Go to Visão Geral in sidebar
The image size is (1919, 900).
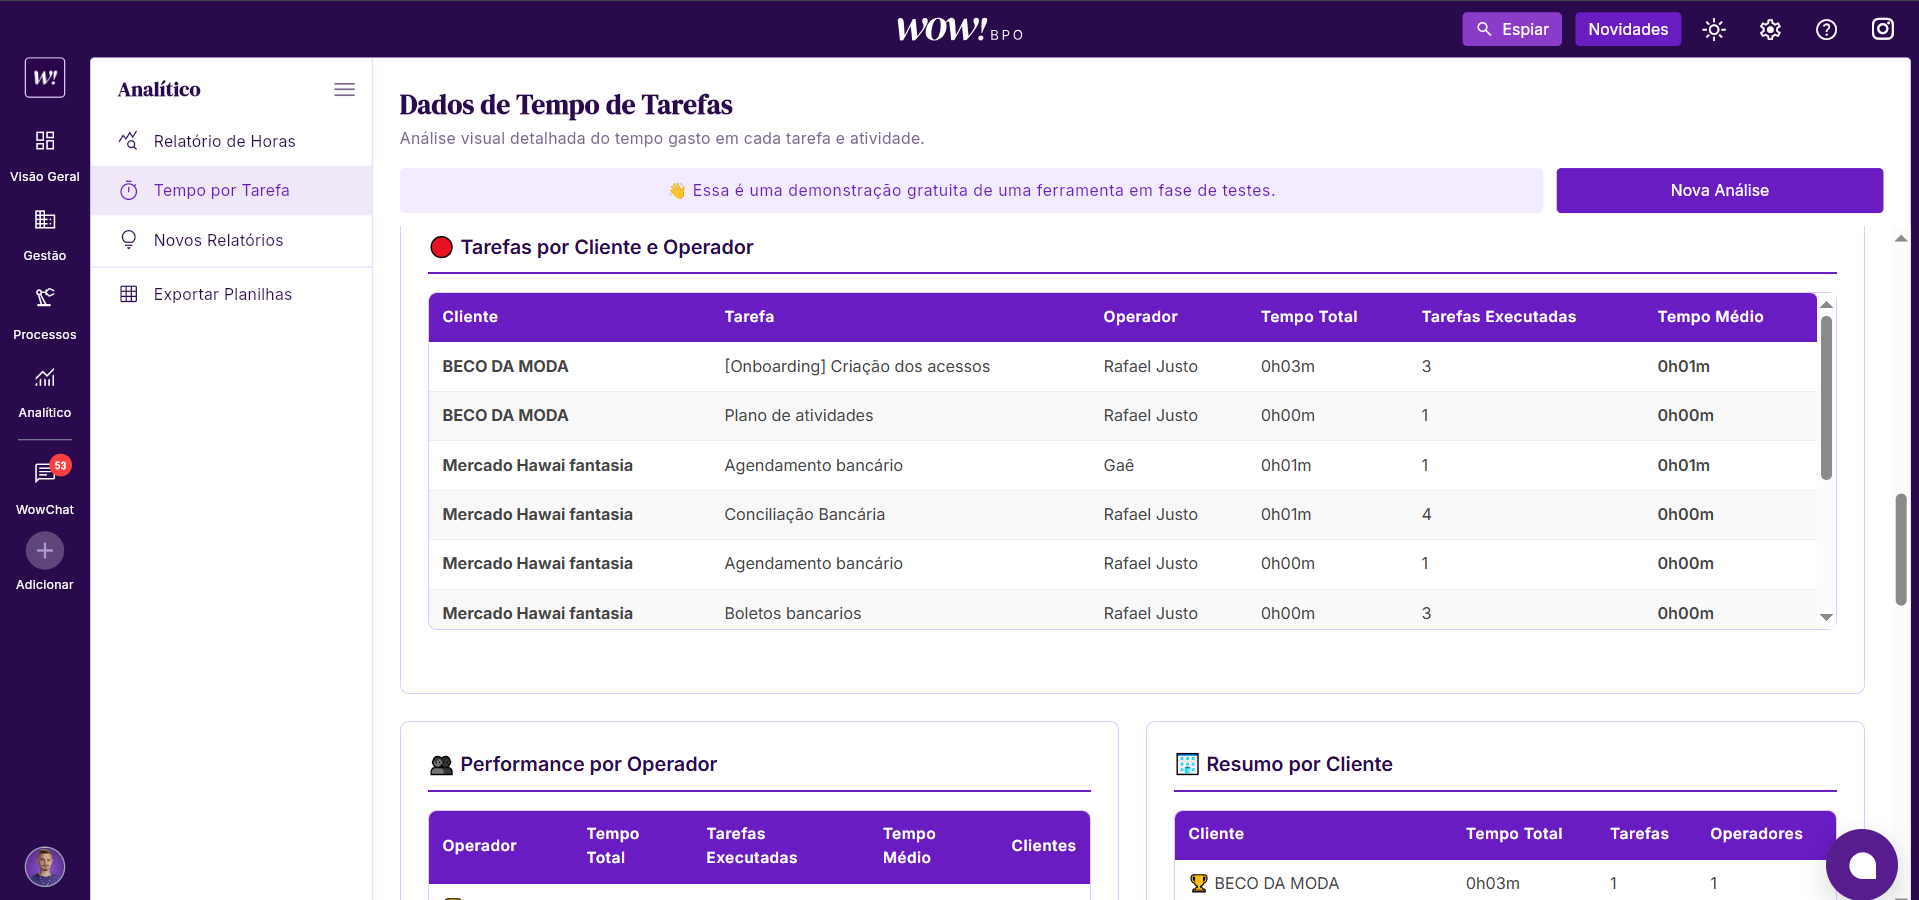tap(45, 155)
